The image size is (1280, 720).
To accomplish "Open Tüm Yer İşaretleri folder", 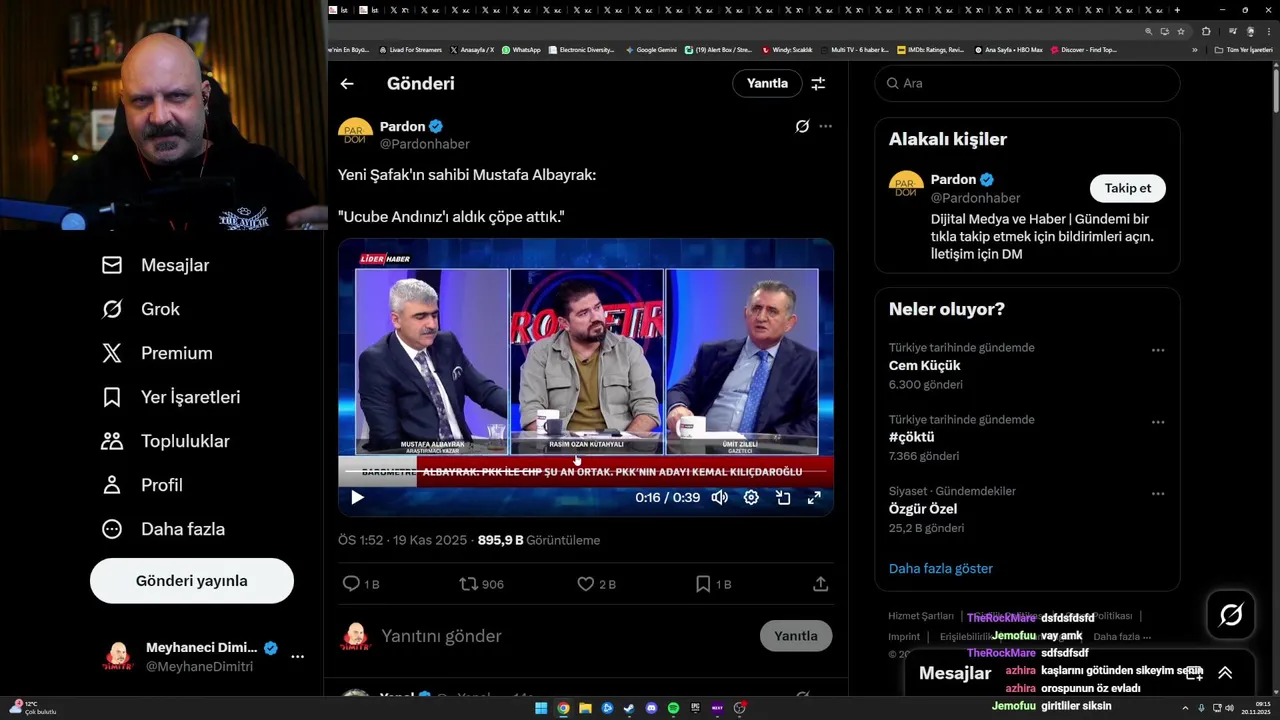I will pyautogui.click(x=1243, y=50).
